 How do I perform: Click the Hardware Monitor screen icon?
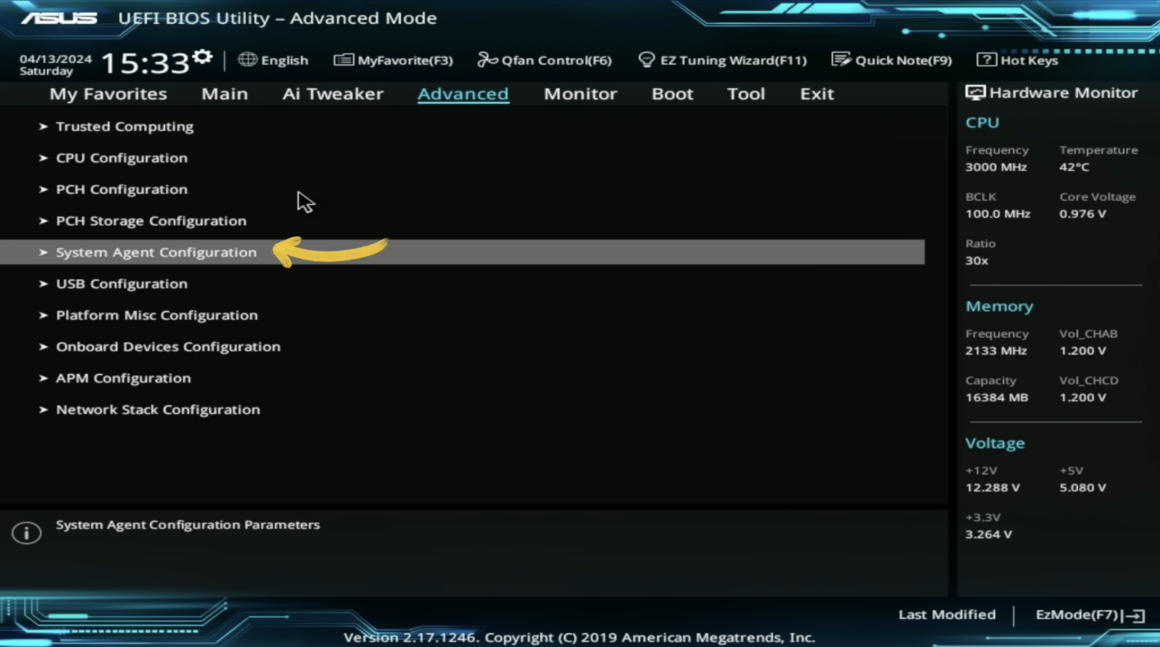pyautogui.click(x=975, y=92)
